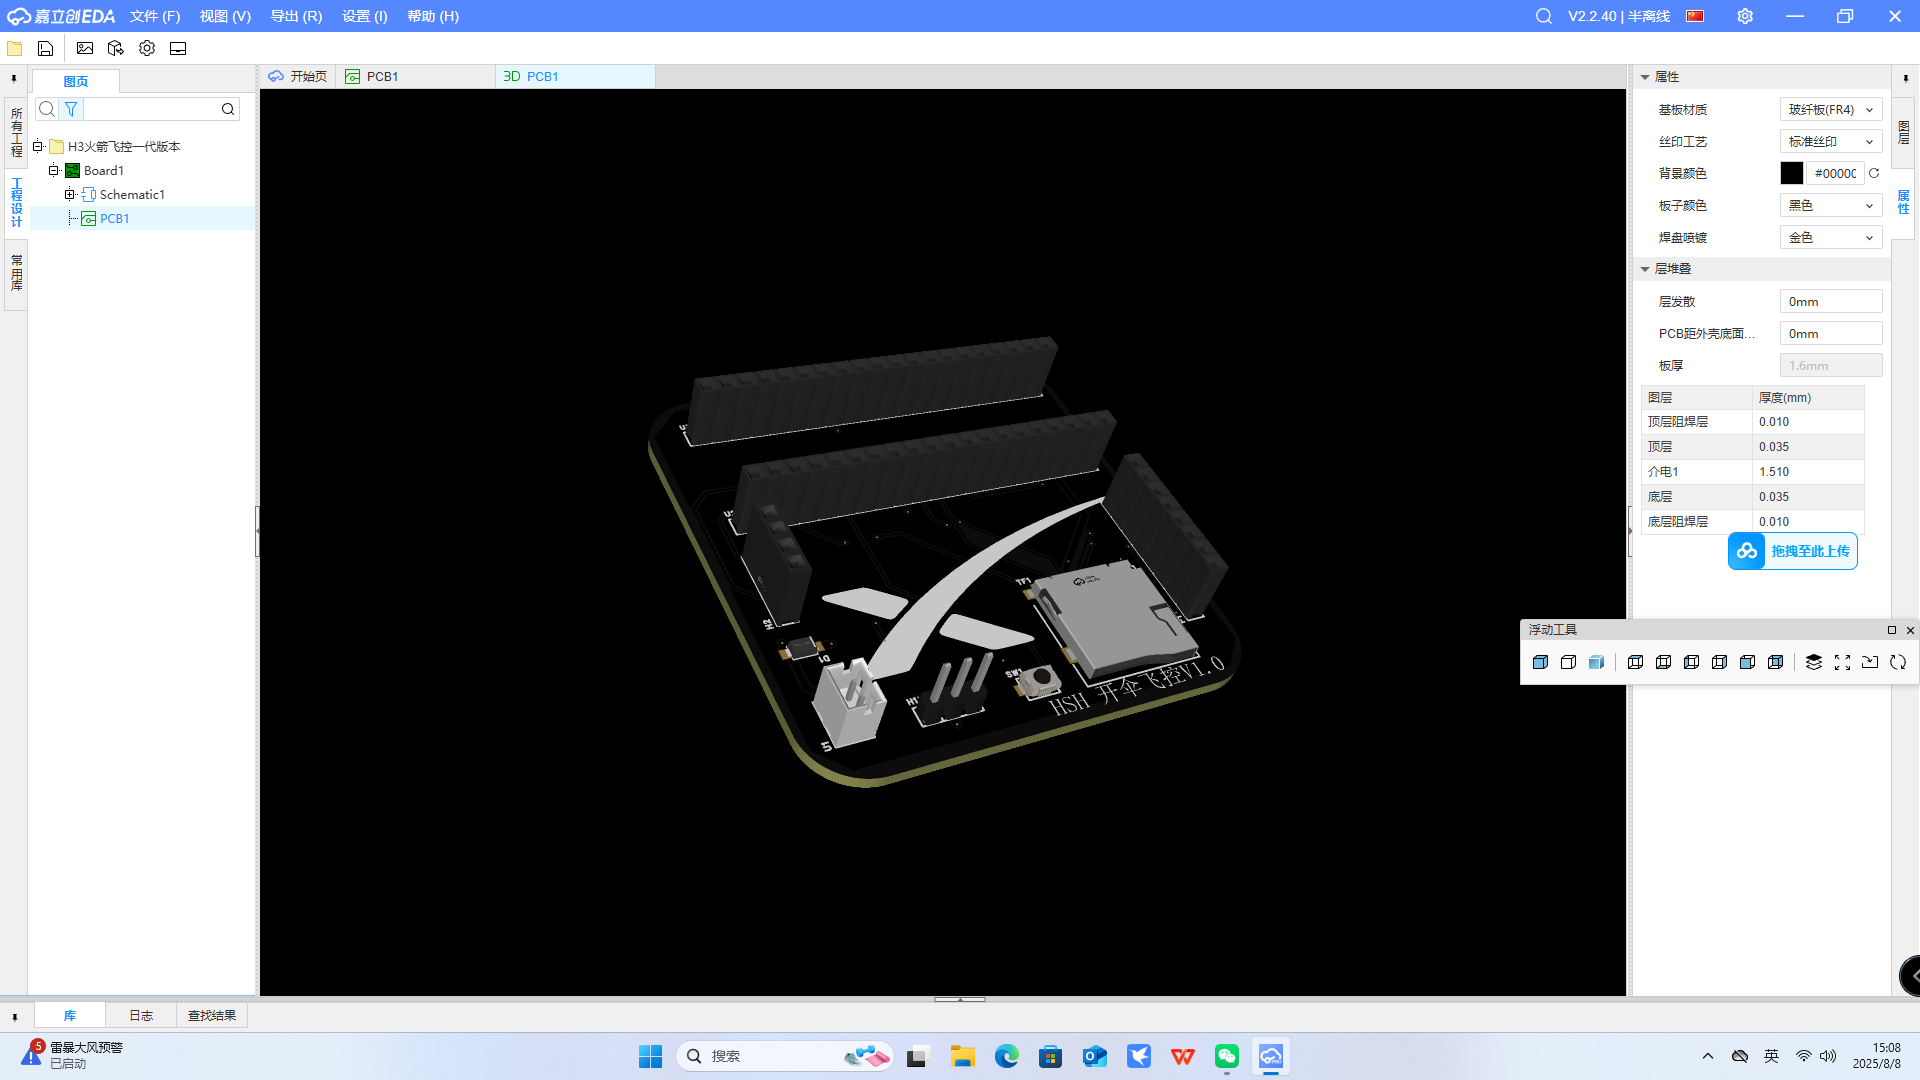
Task: Select the wireframe outline cube view icon
Action: tap(1568, 662)
